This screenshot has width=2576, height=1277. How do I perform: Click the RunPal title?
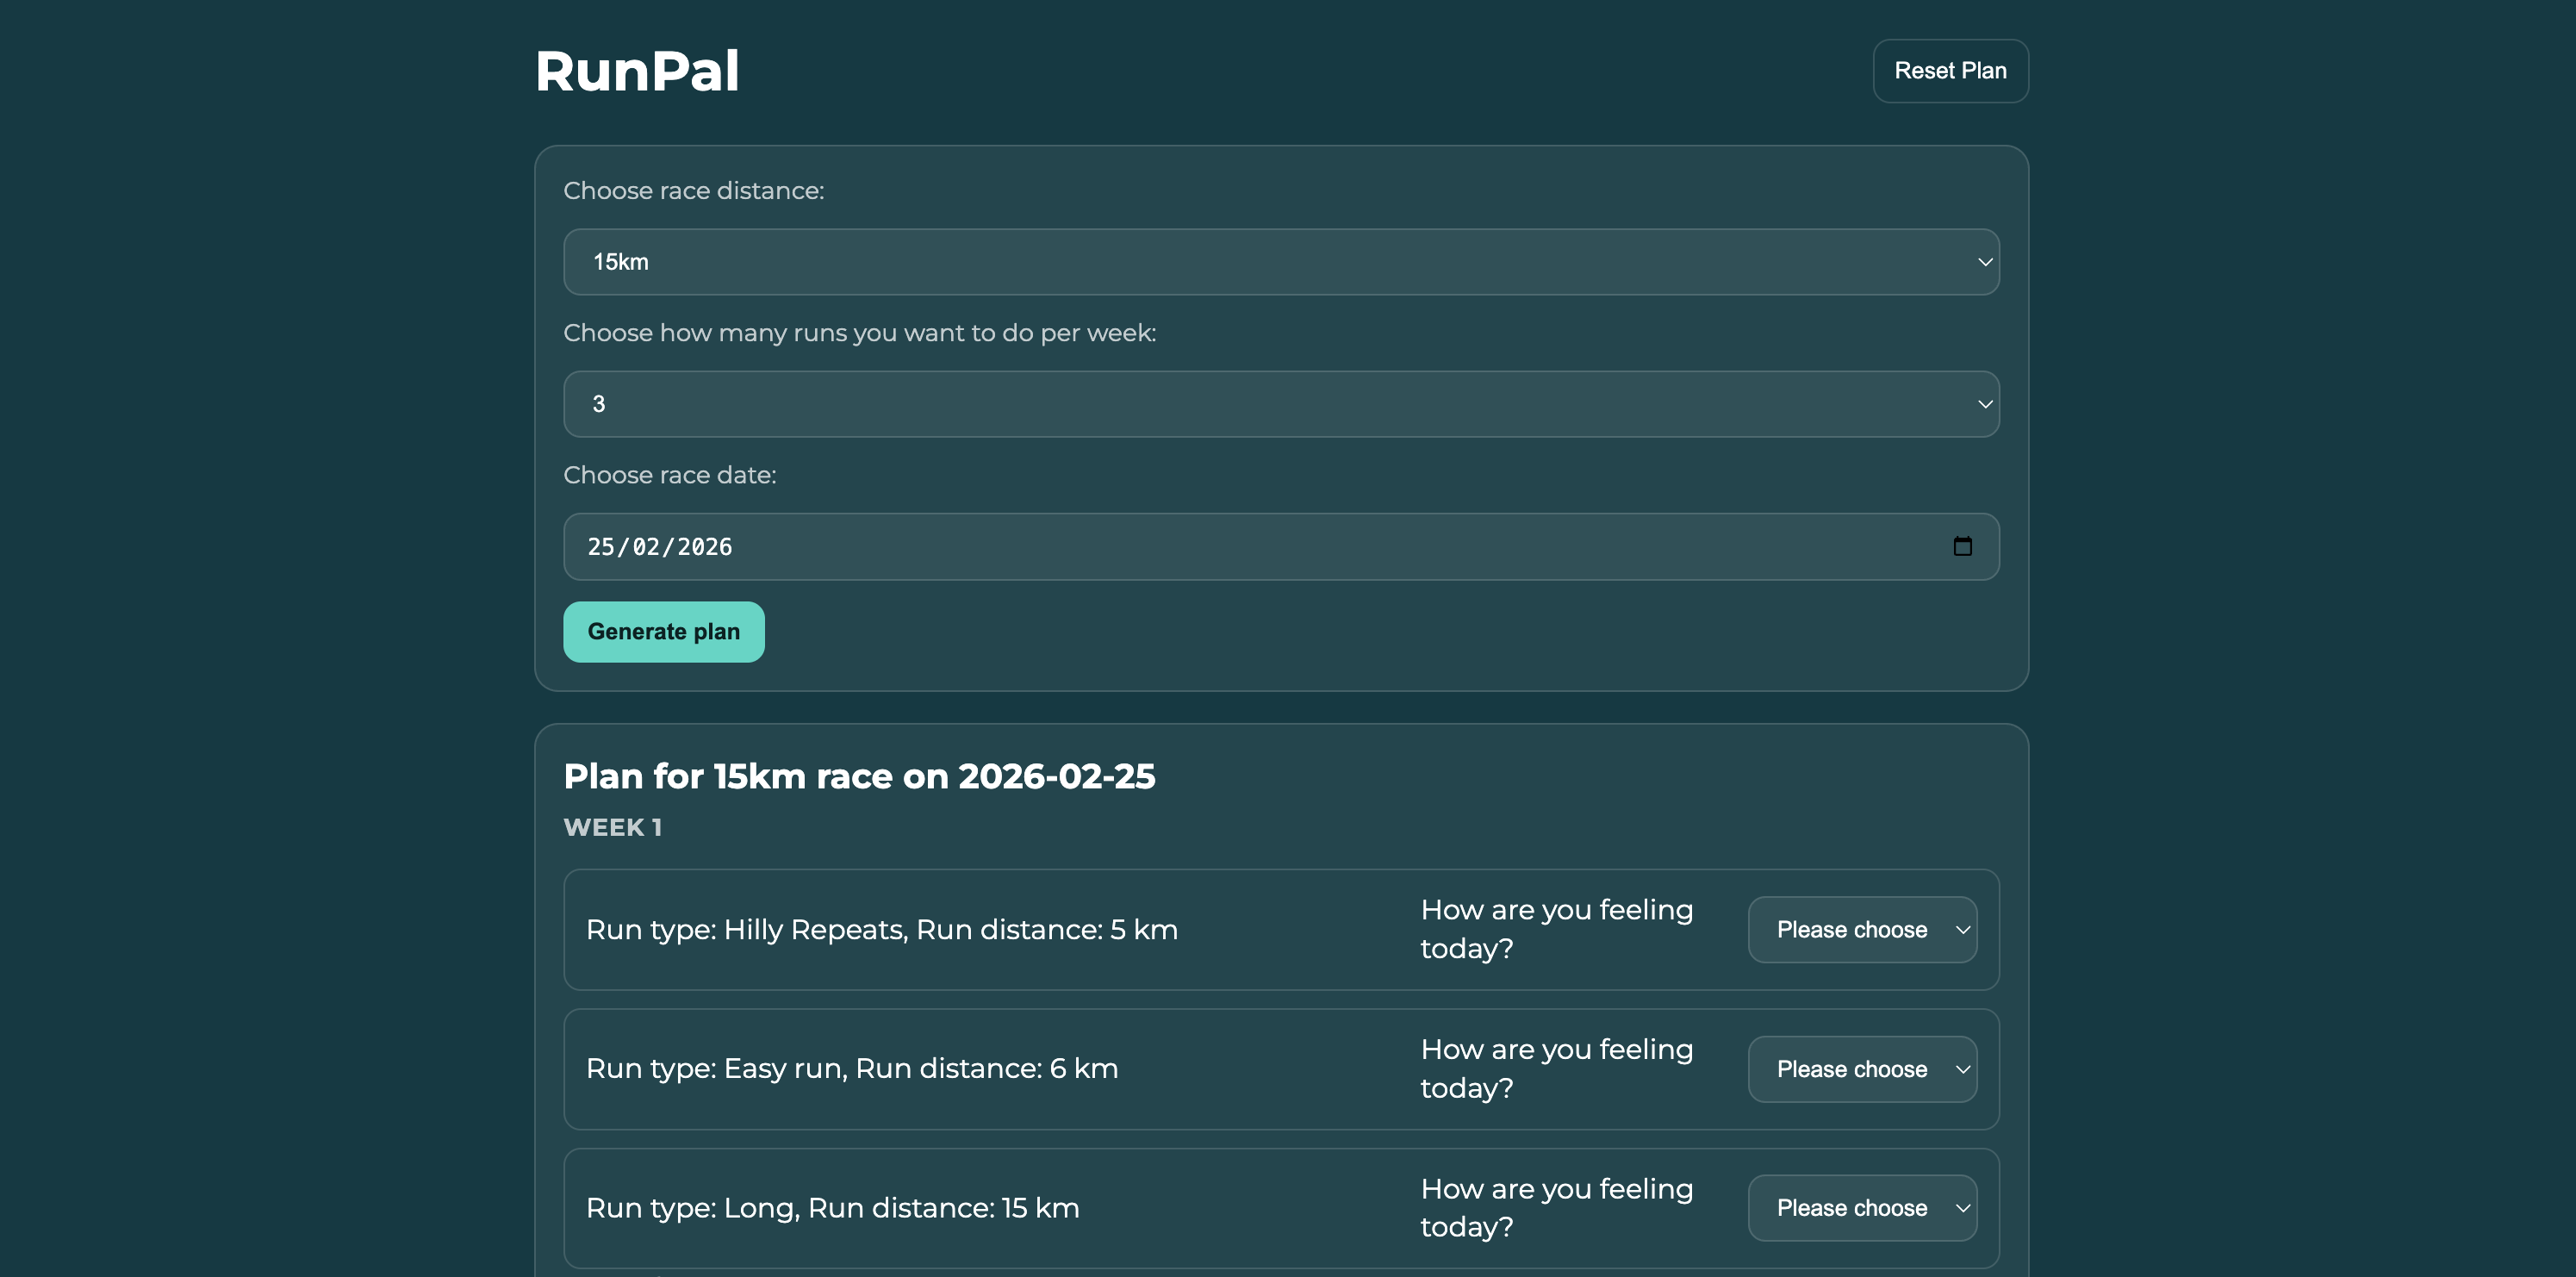(x=637, y=71)
